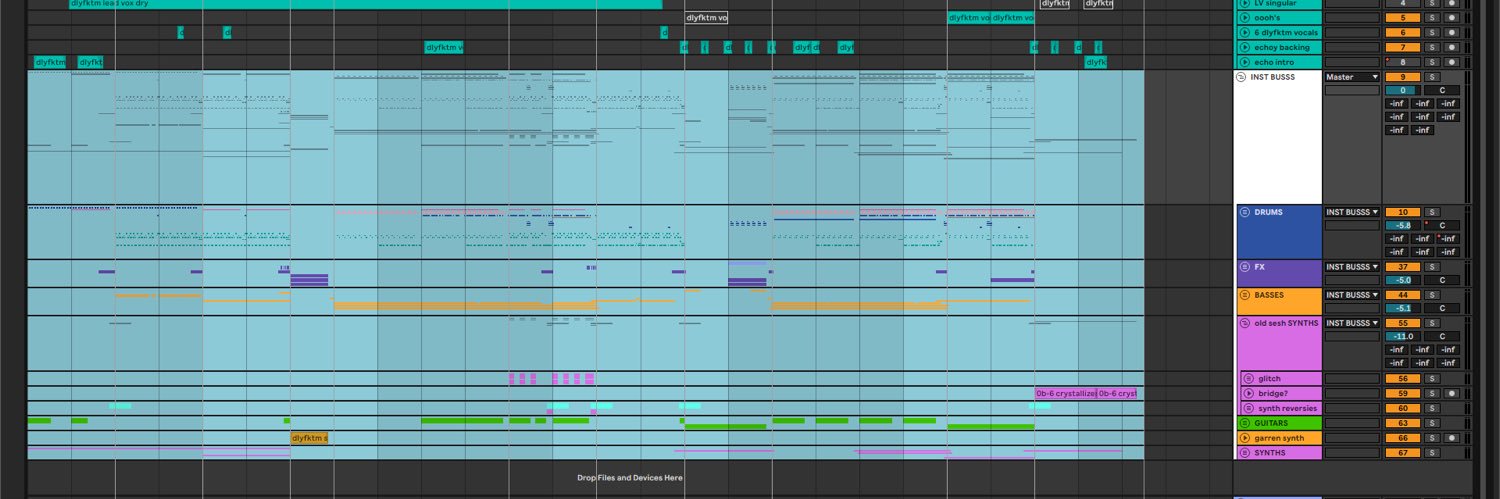Select the dlyfktm v clip on echoy backing track
The width and height of the screenshot is (1500, 499).
pos(443,47)
